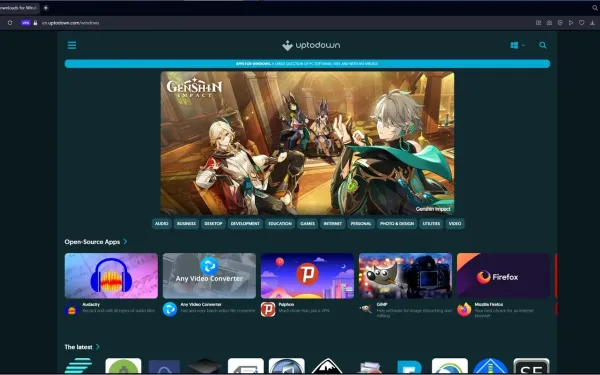Screen dimensions: 600x375
Task: Click the Uptodown logo
Action: (x=311, y=45)
